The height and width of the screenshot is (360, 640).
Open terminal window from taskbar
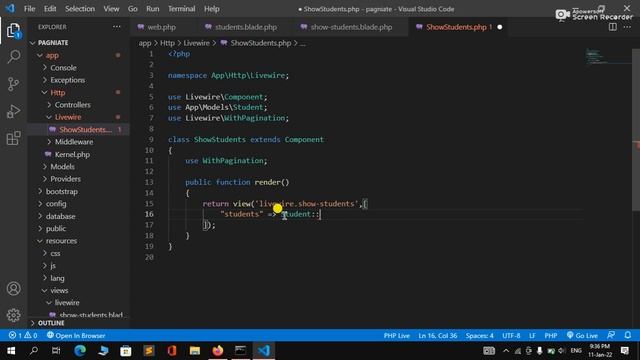240,351
